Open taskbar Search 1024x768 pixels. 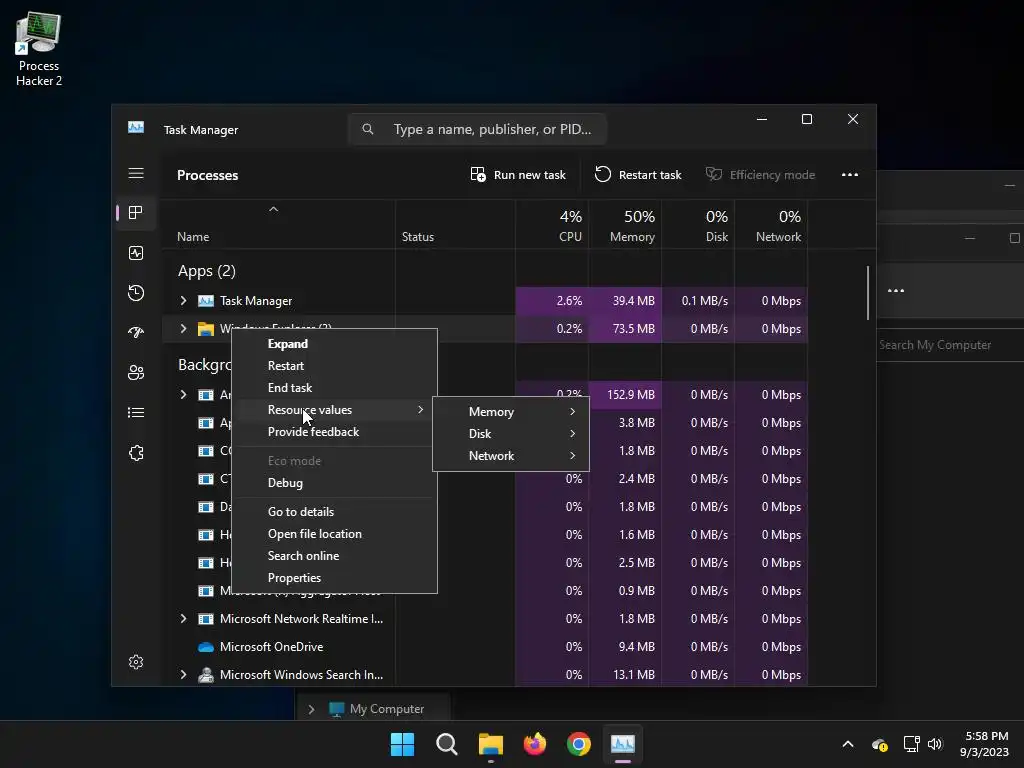447,744
